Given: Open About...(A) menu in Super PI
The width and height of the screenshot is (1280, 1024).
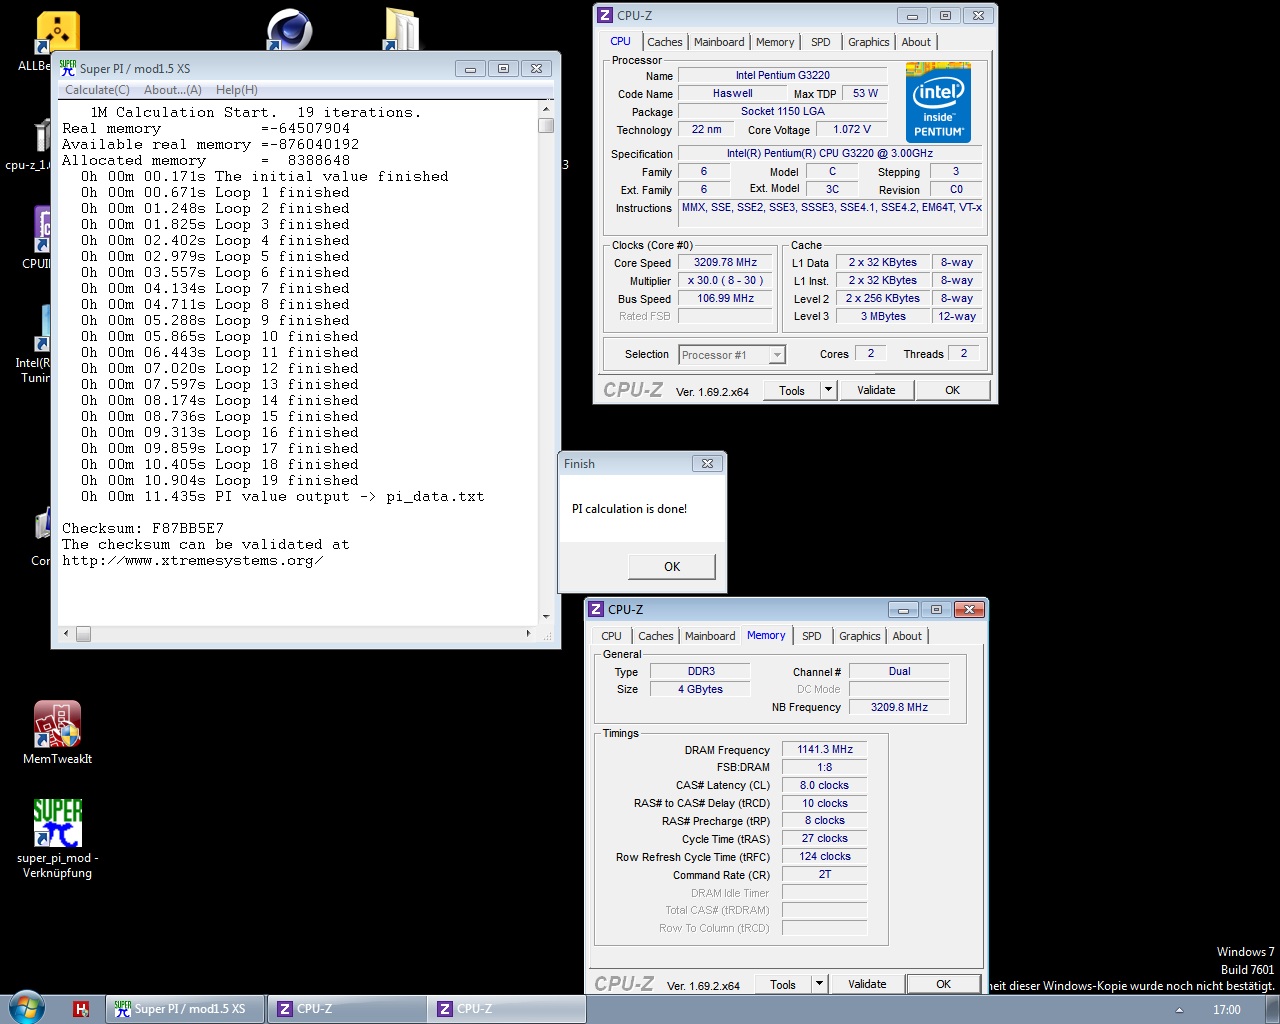Looking at the screenshot, I should (x=172, y=90).
